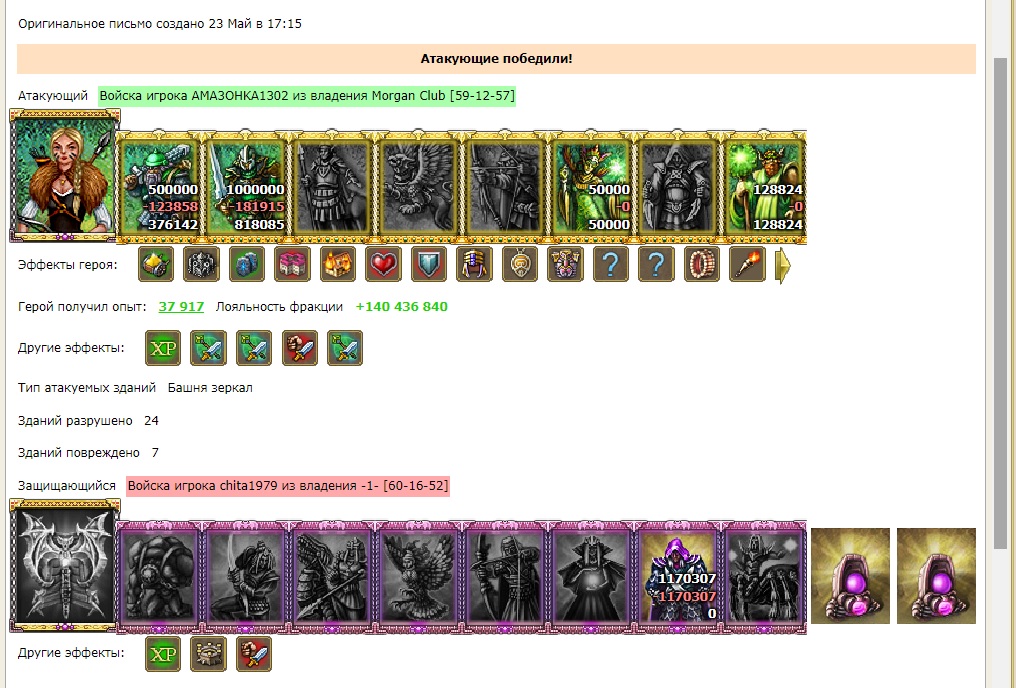Select attacker unit card with 1000000 troops
The height and width of the screenshot is (688, 1016).
point(246,186)
